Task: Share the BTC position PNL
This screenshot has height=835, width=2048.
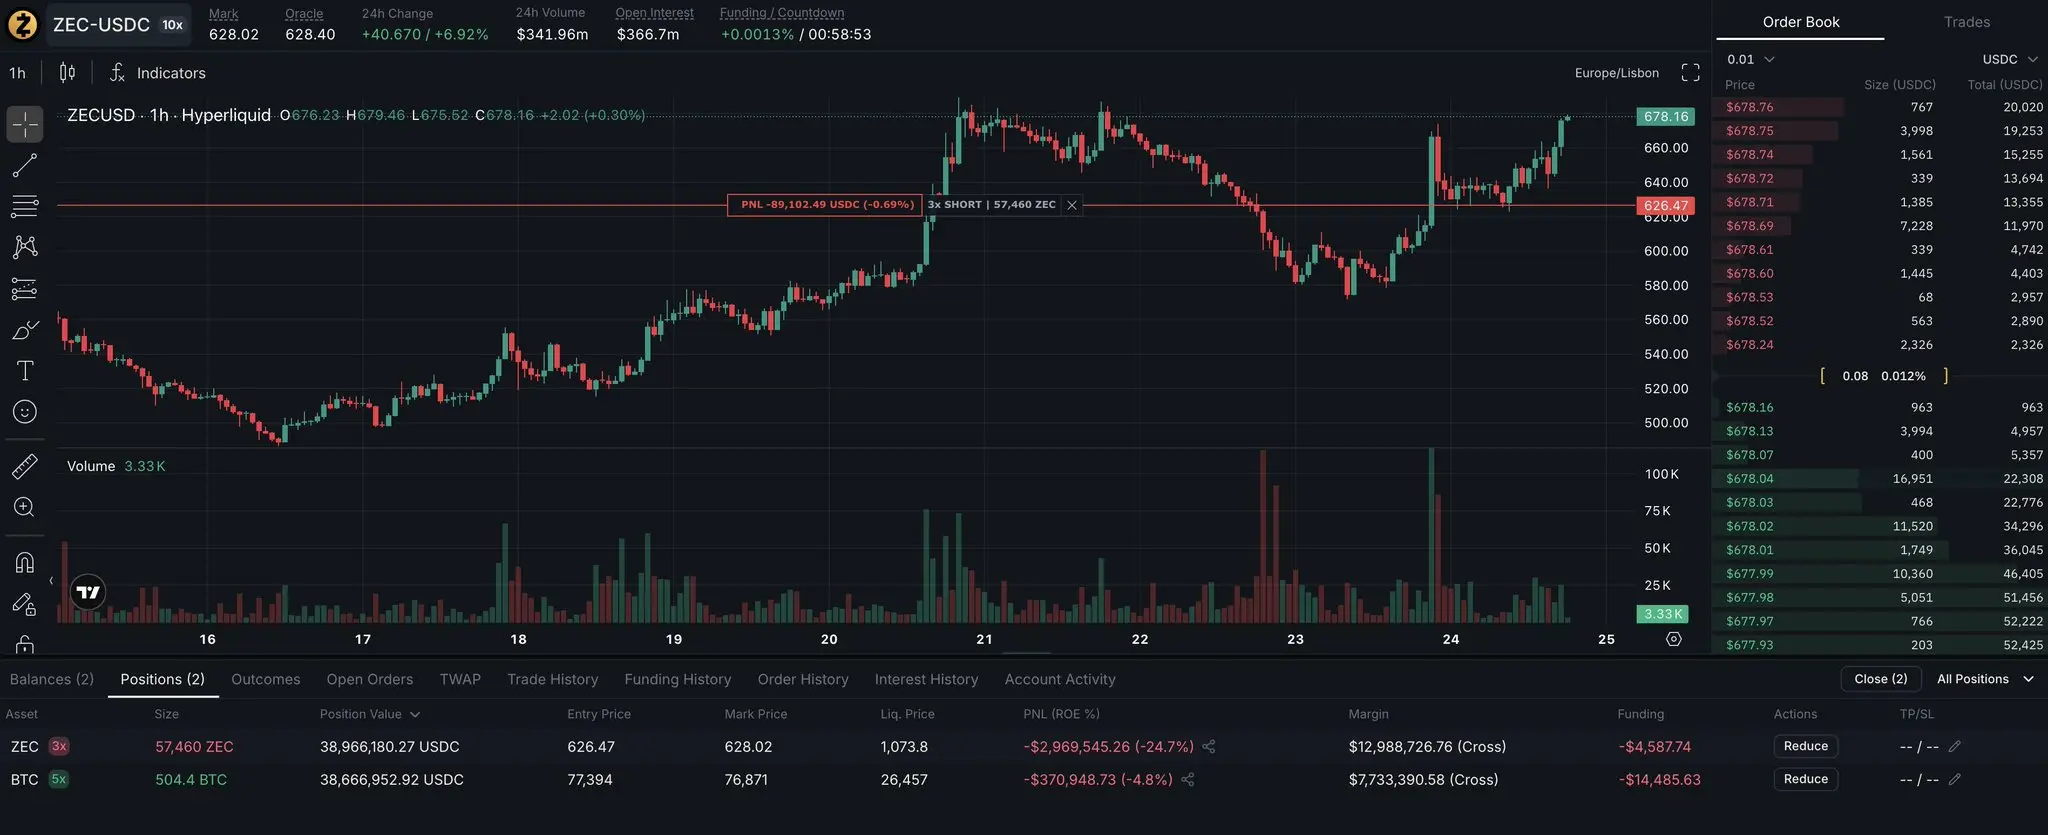Action: (1188, 780)
